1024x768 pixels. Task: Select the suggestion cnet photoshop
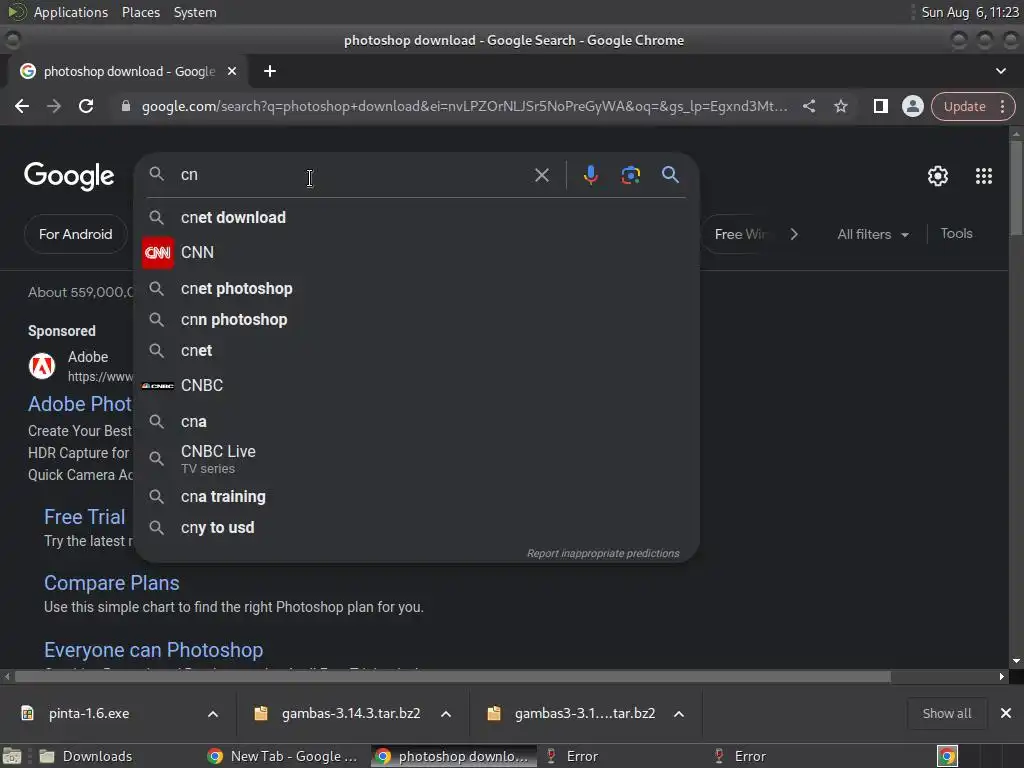[417, 288]
